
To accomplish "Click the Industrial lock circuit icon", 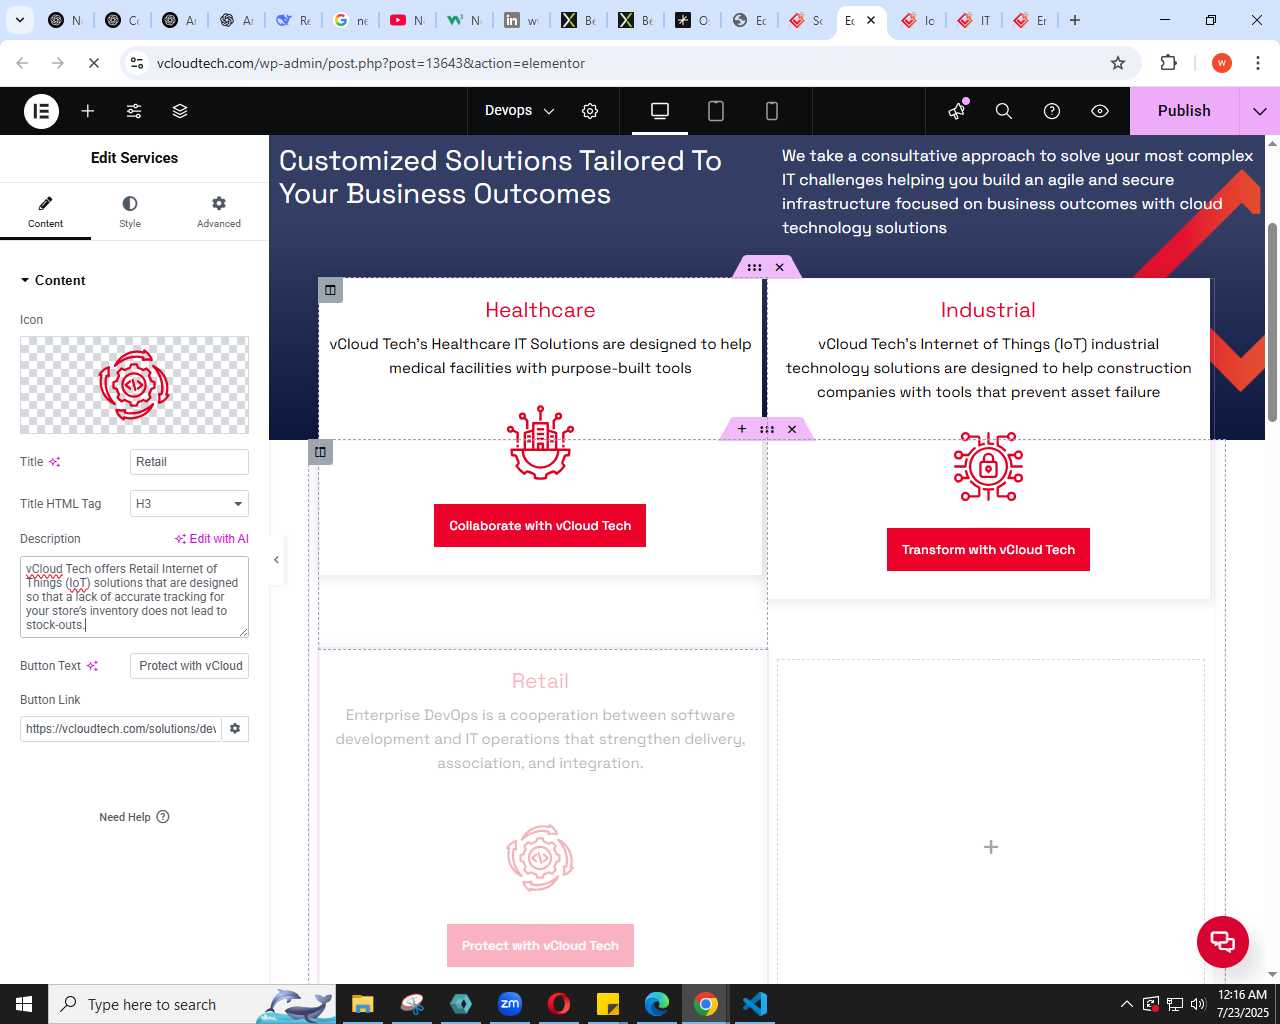I will tap(988, 466).
